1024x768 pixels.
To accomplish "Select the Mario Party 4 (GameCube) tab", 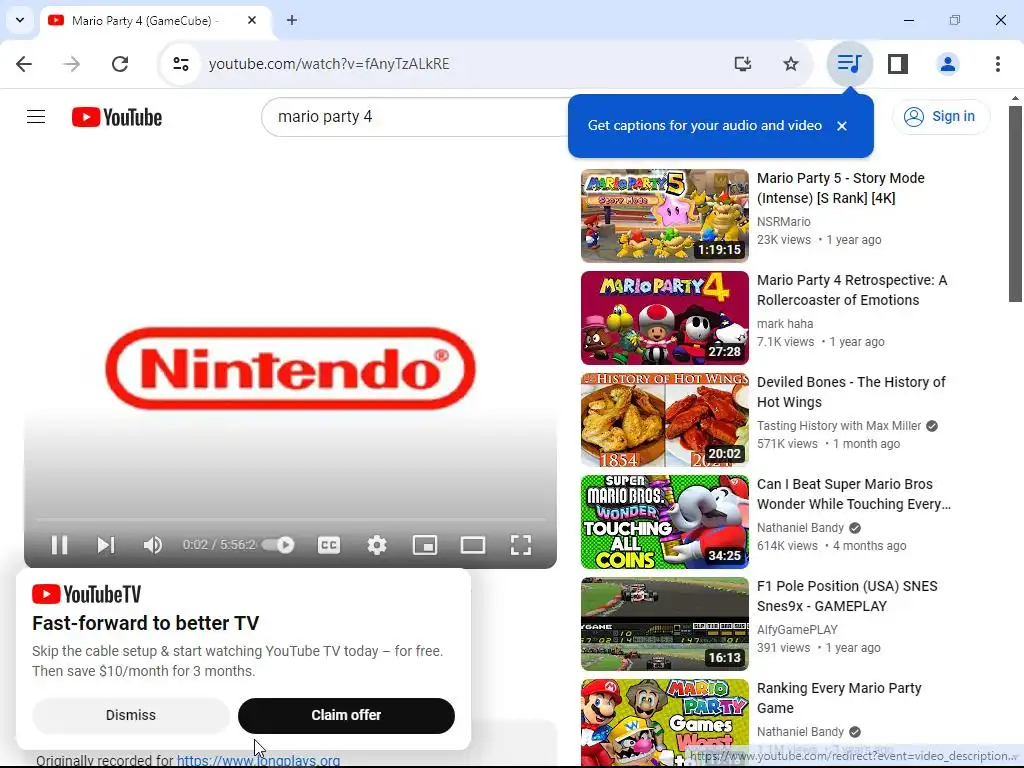I will coord(155,21).
